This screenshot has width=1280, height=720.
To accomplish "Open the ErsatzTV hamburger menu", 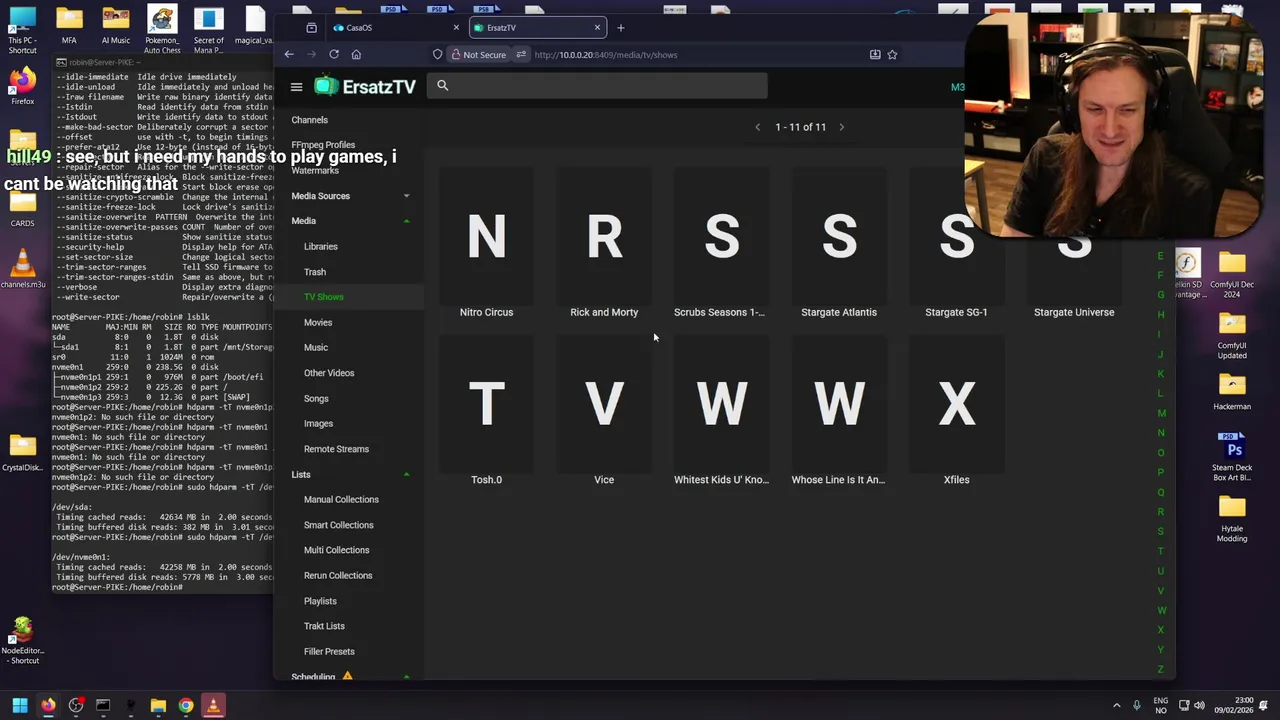I will pyautogui.click(x=296, y=87).
